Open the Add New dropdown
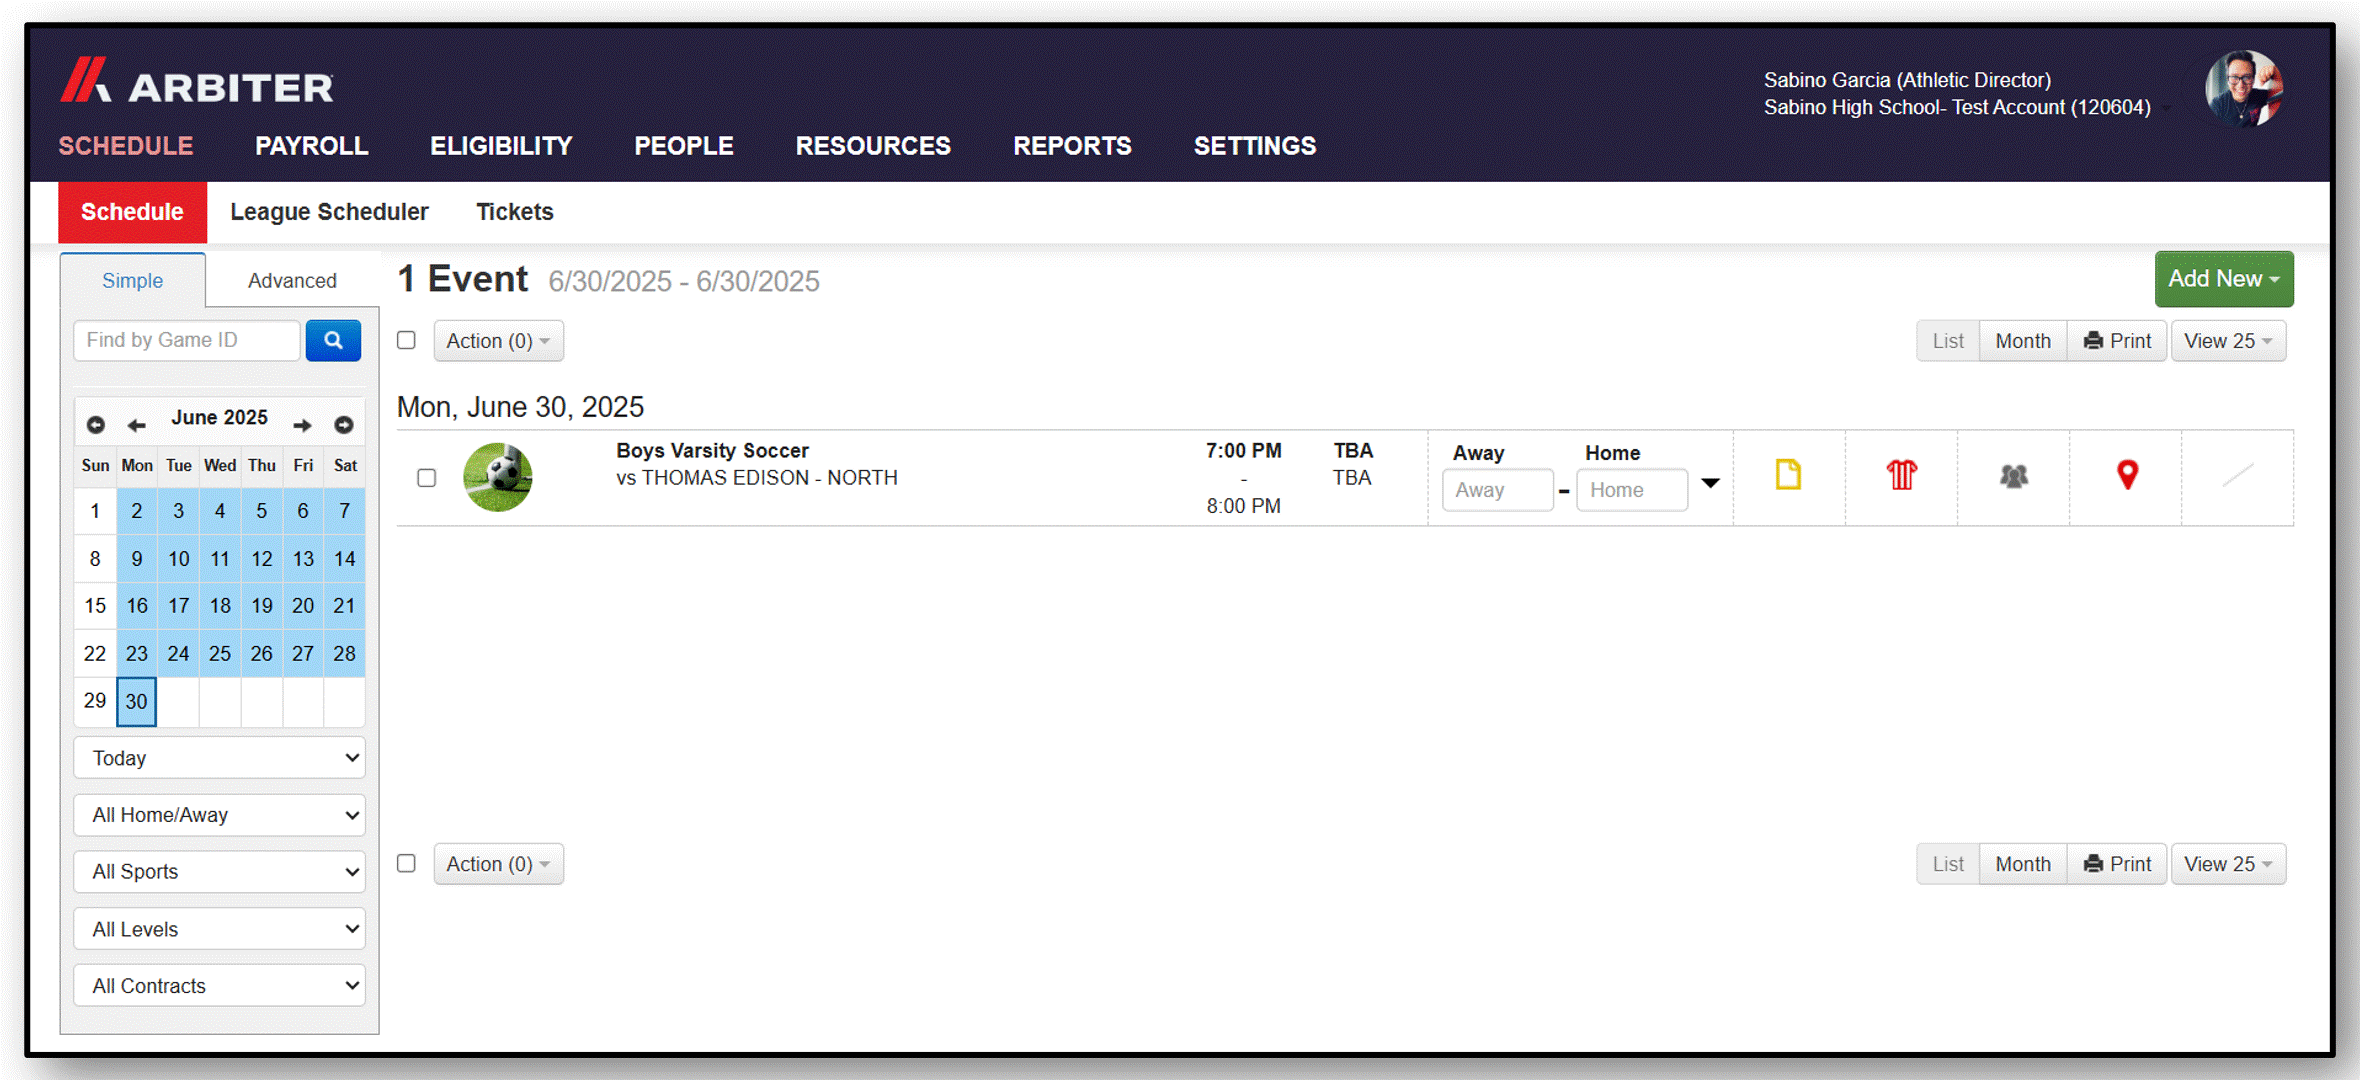 (2224, 279)
